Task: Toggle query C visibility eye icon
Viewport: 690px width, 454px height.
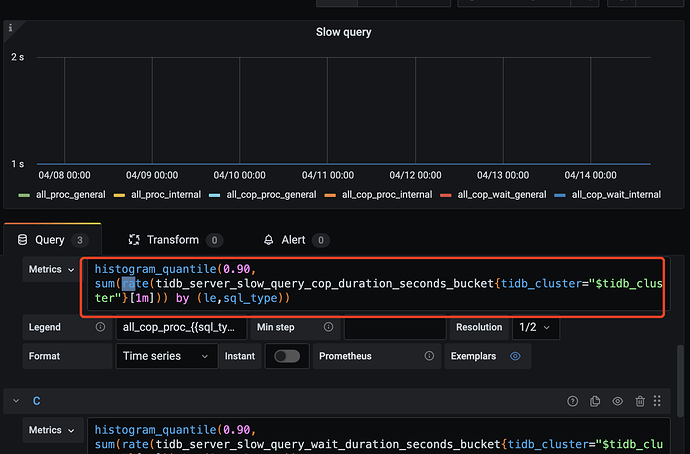Action: 617,401
